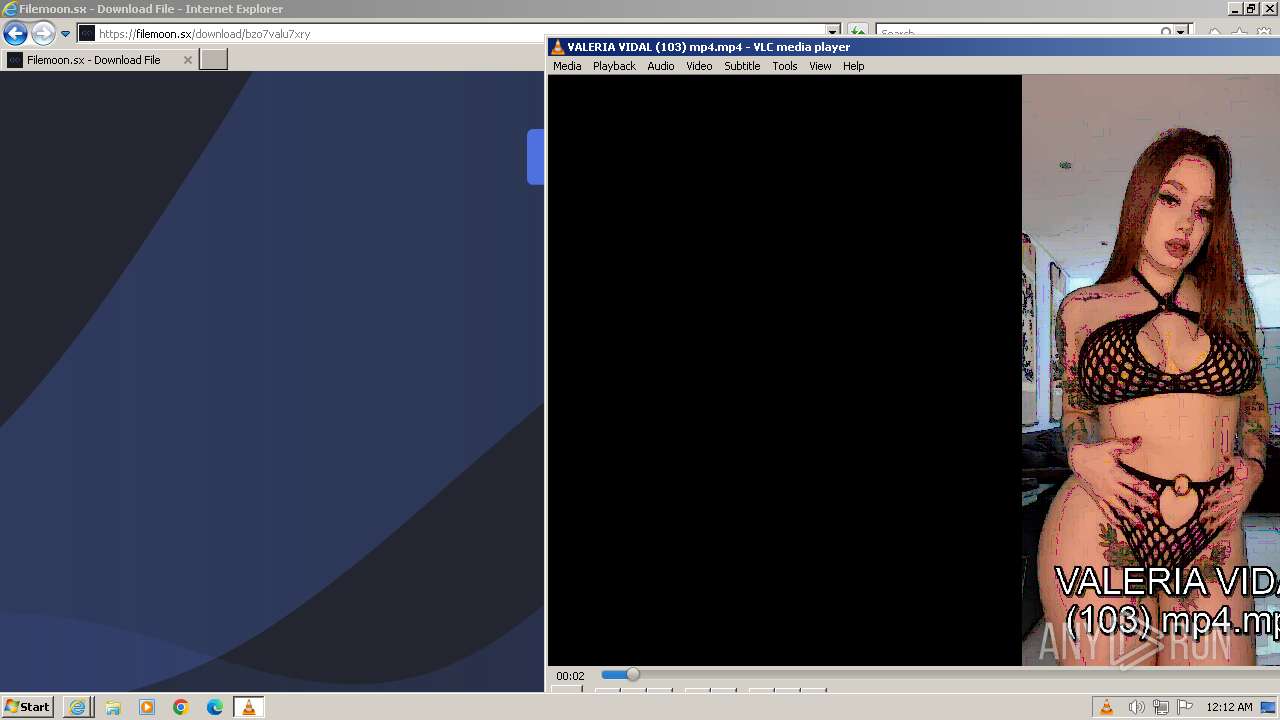This screenshot has width=1280, height=720.
Task: Launch Google Chrome from the taskbar
Action: (x=180, y=707)
